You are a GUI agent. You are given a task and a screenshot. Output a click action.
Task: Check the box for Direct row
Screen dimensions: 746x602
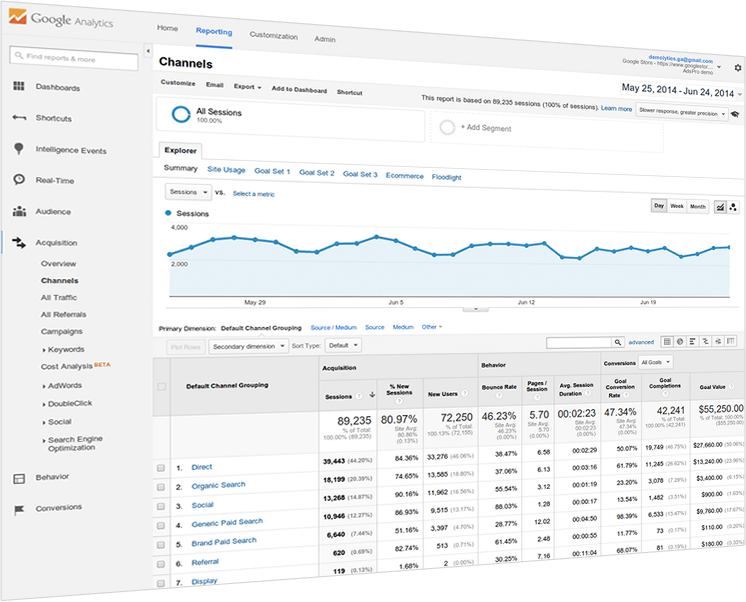pos(161,467)
